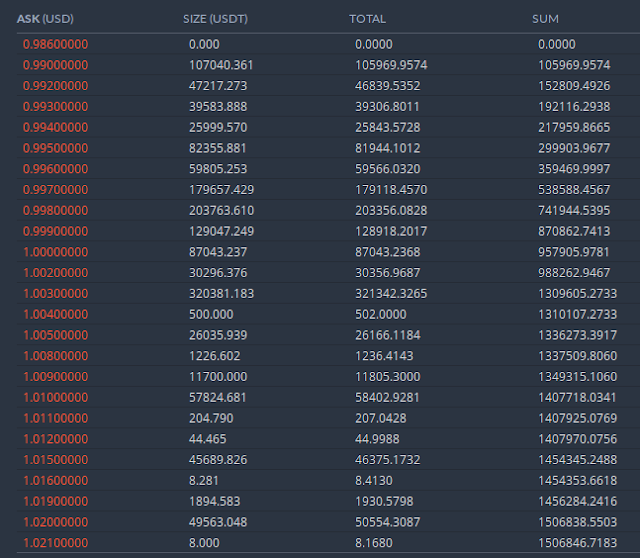The width and height of the screenshot is (640, 558).
Task: Click size value 39583.888
Action: 218,107
